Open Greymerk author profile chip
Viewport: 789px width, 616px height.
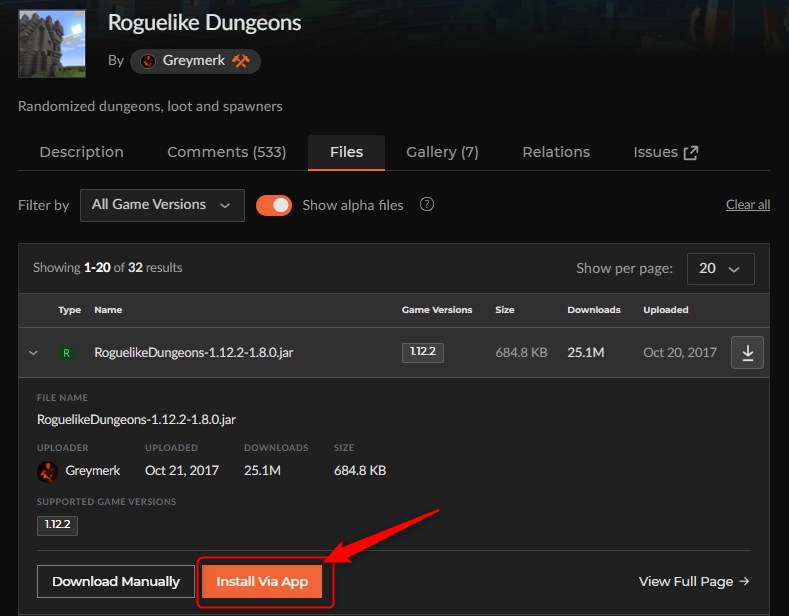tap(195, 61)
